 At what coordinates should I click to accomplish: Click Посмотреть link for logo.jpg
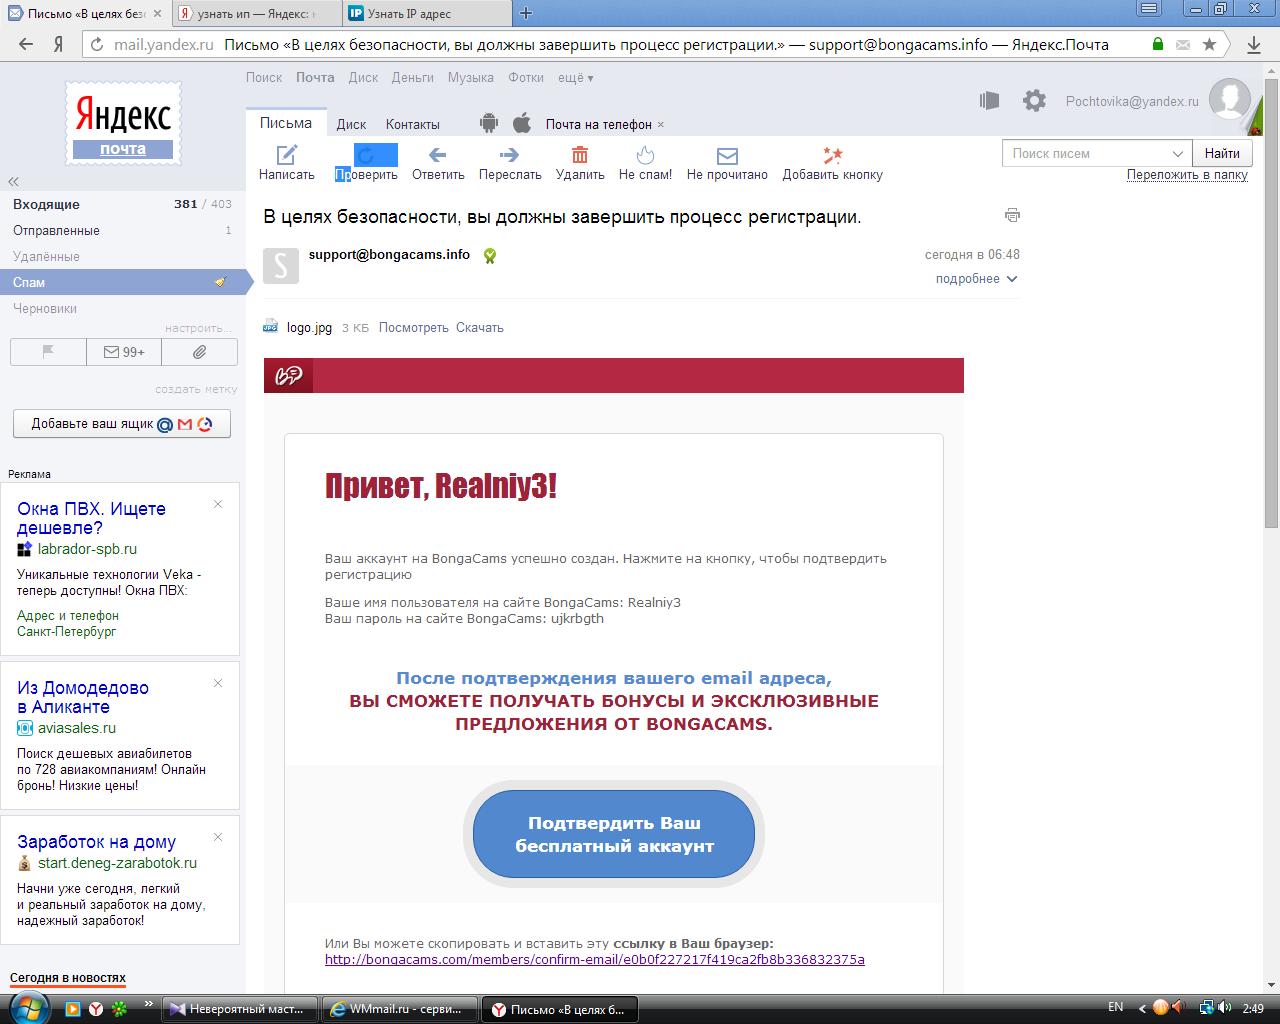tap(413, 327)
